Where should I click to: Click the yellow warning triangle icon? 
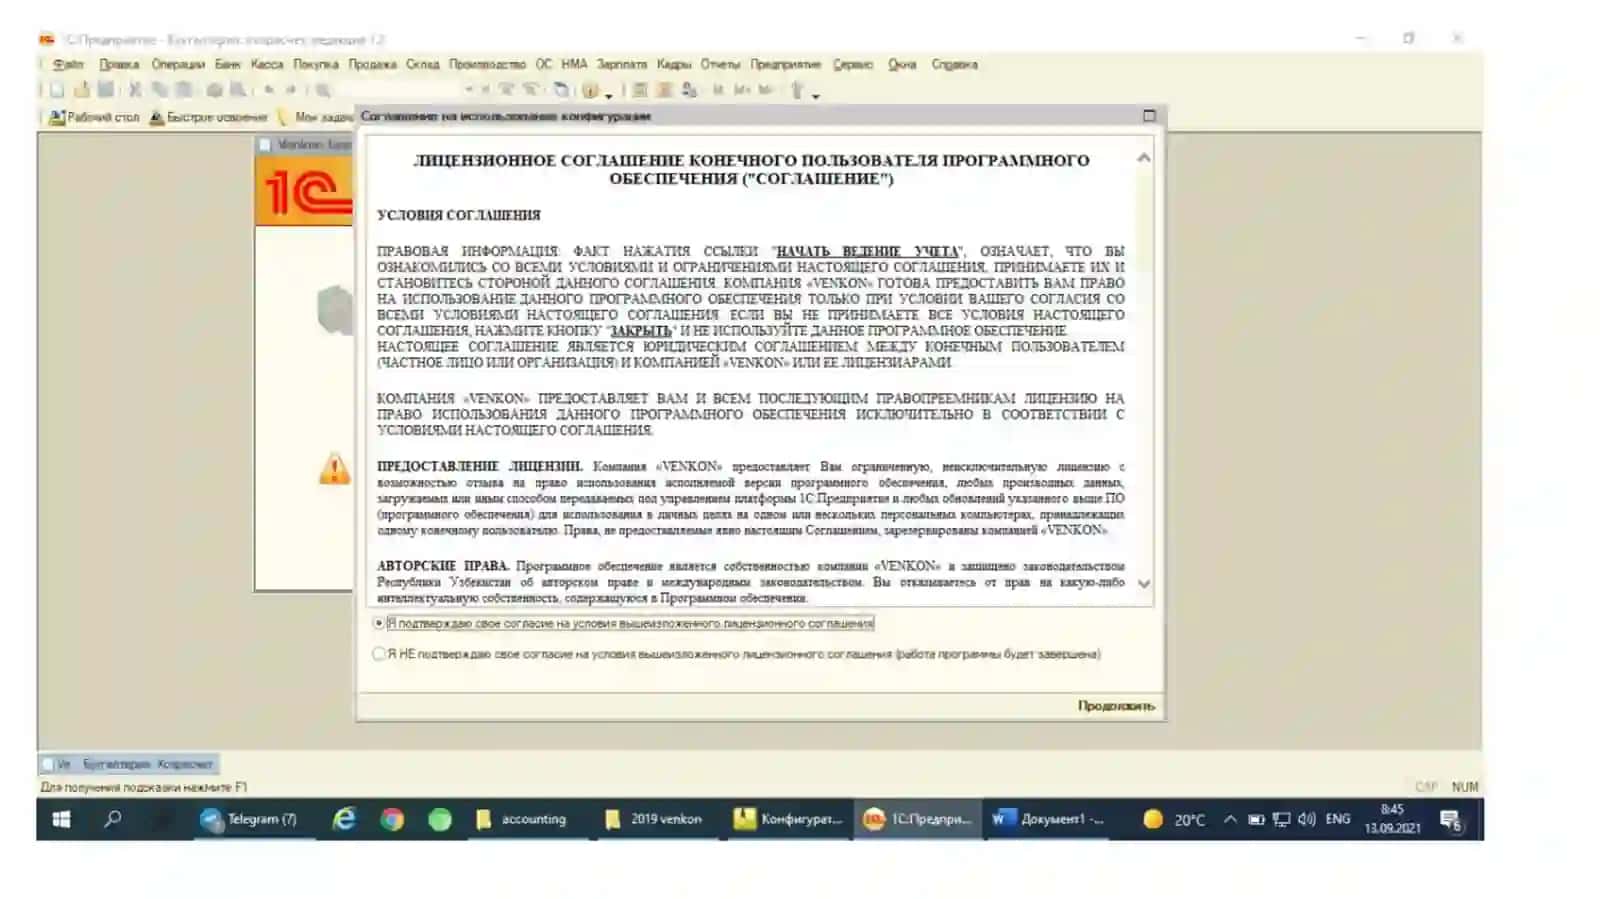[x=335, y=467]
